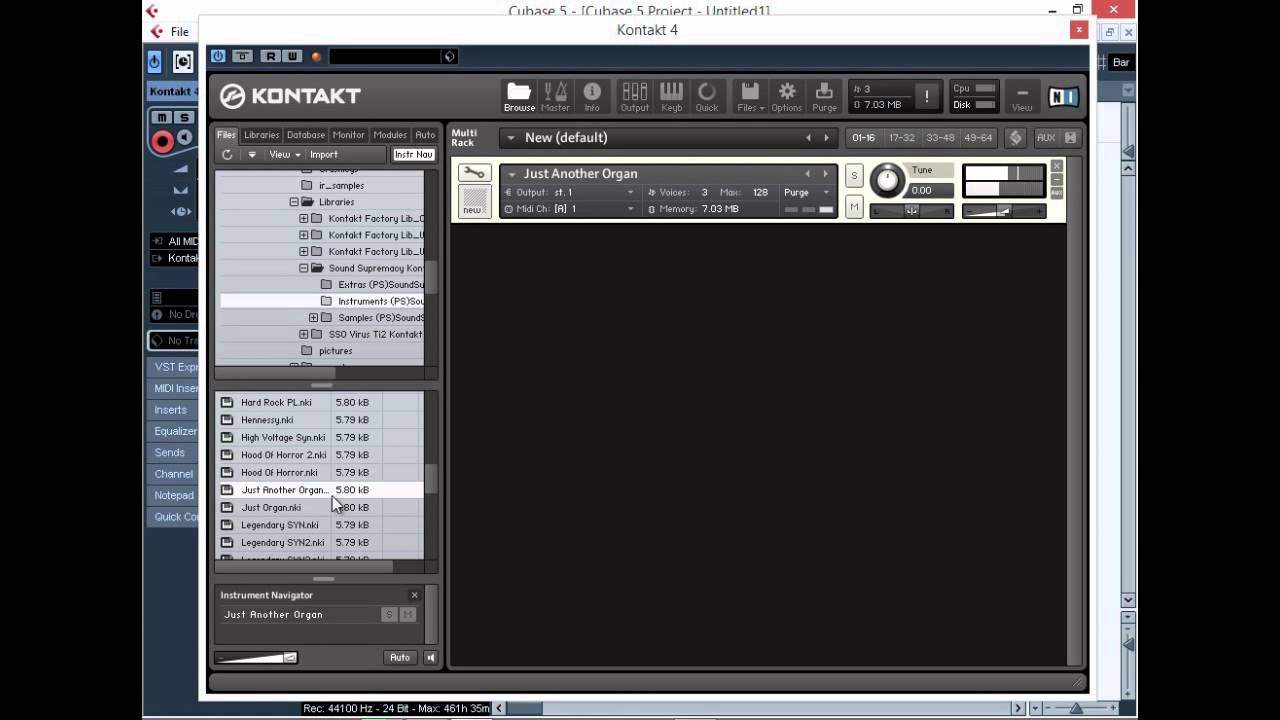
Task: Collapse Sound Supremacy folder node
Action: [x=304, y=268]
